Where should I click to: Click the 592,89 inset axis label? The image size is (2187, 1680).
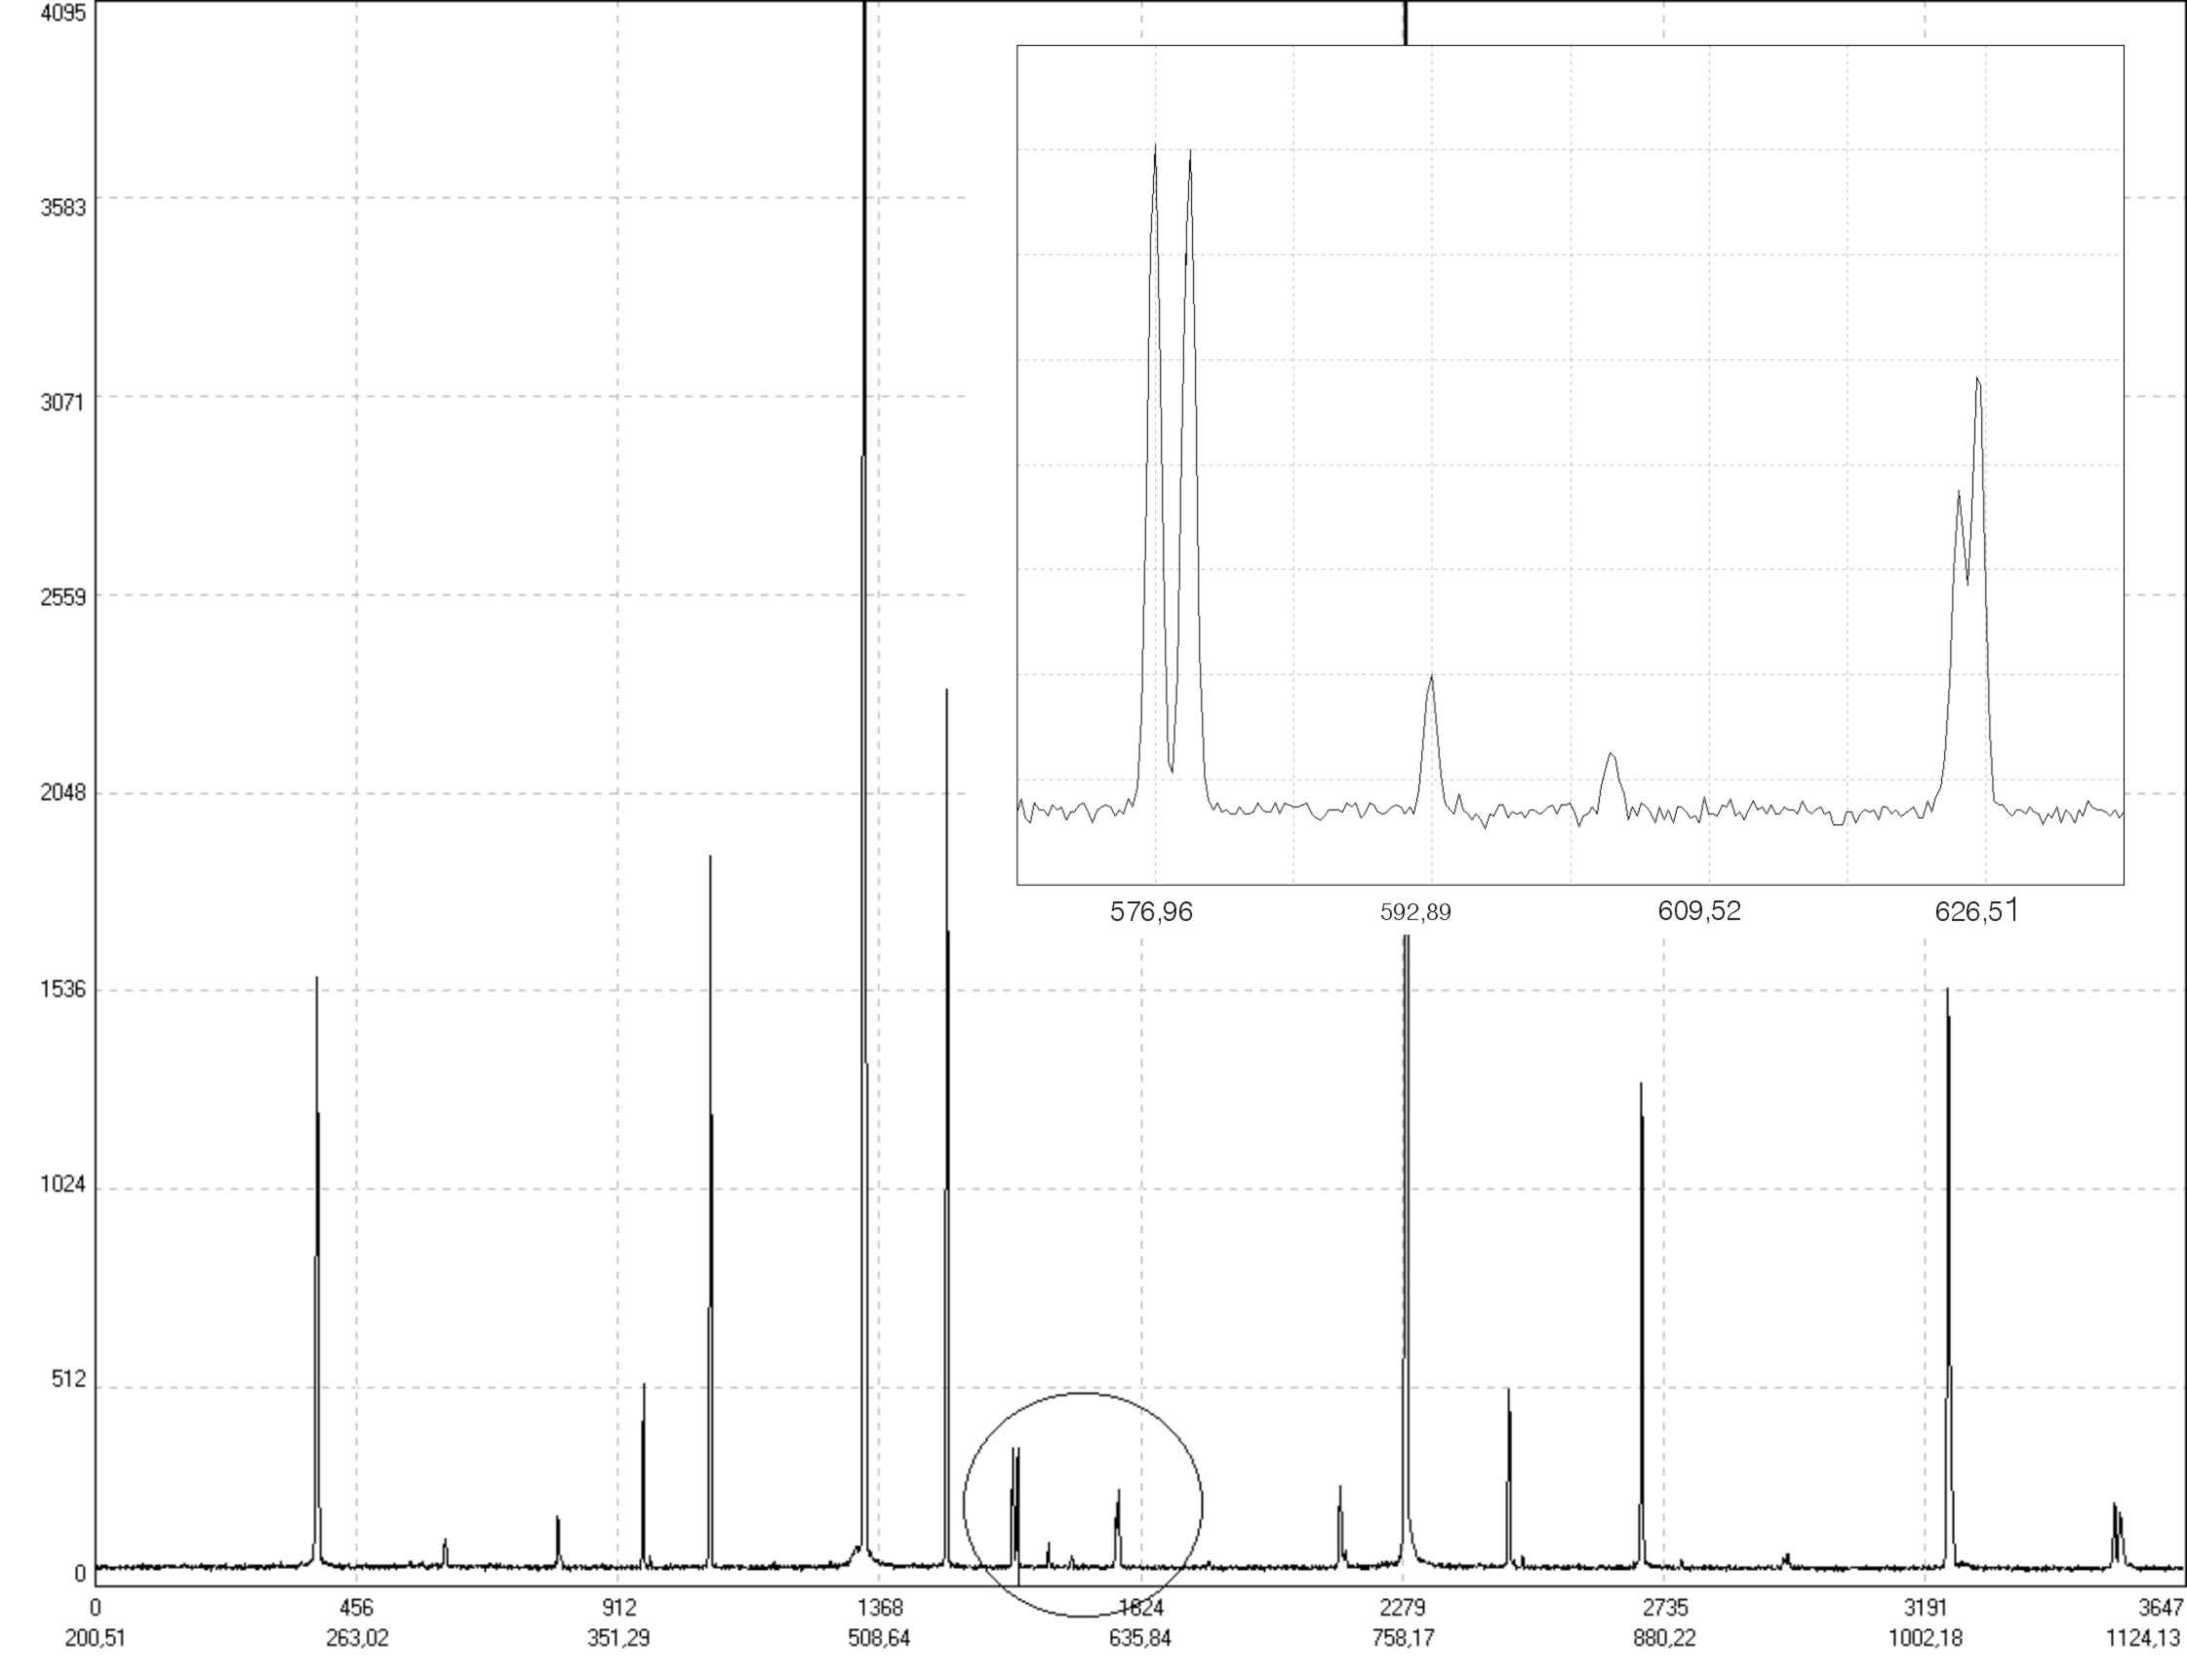click(x=1415, y=913)
